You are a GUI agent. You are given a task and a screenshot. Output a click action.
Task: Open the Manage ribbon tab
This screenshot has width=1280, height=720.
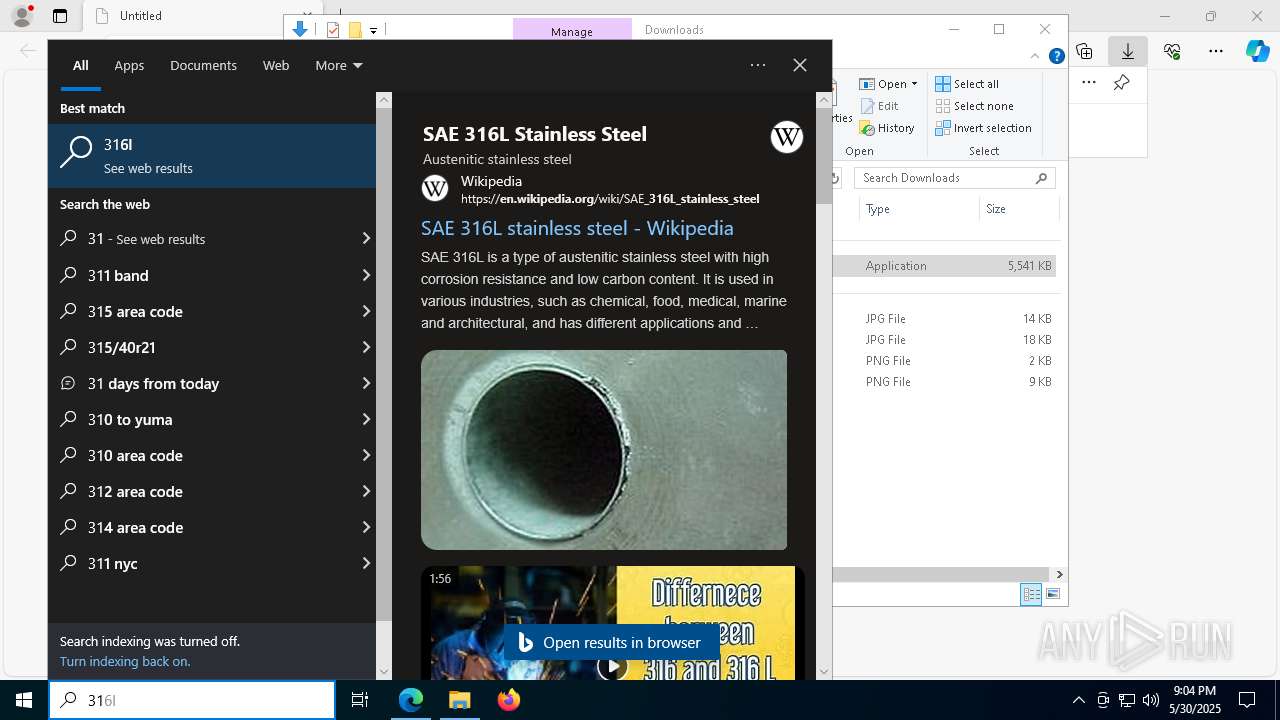point(572,31)
